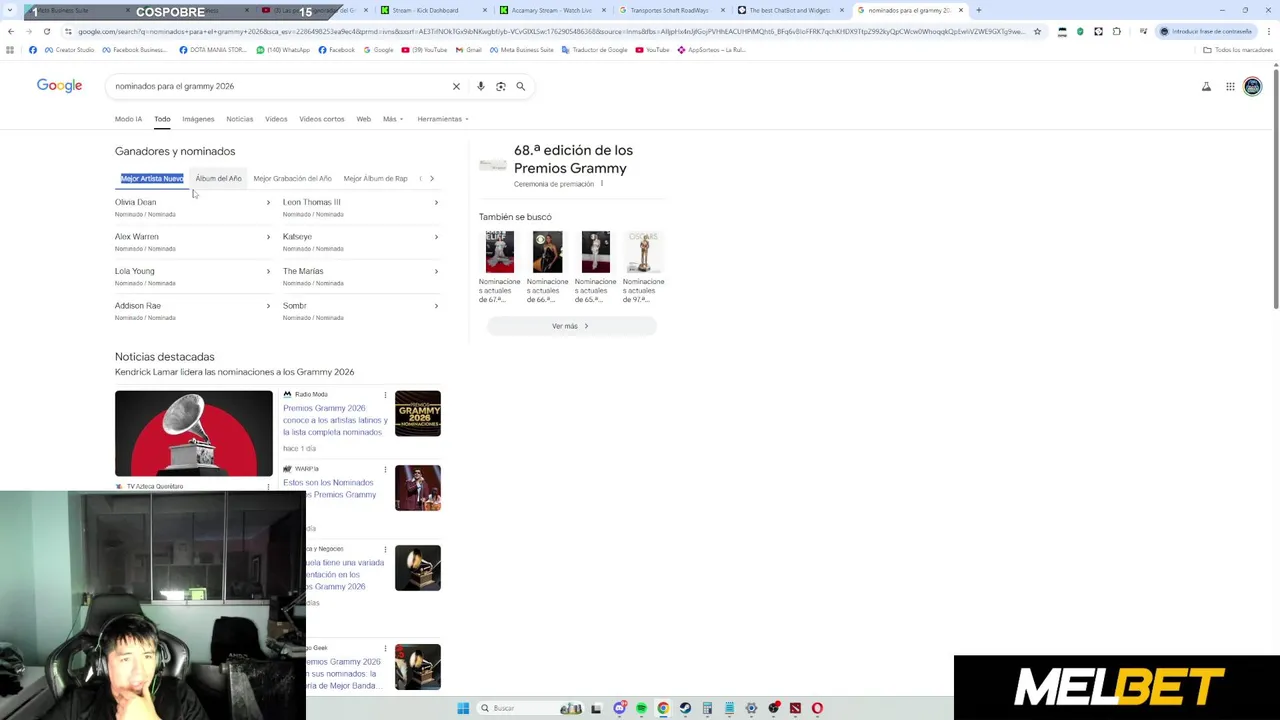
Task: Click the Google search input field
Action: coord(280,86)
